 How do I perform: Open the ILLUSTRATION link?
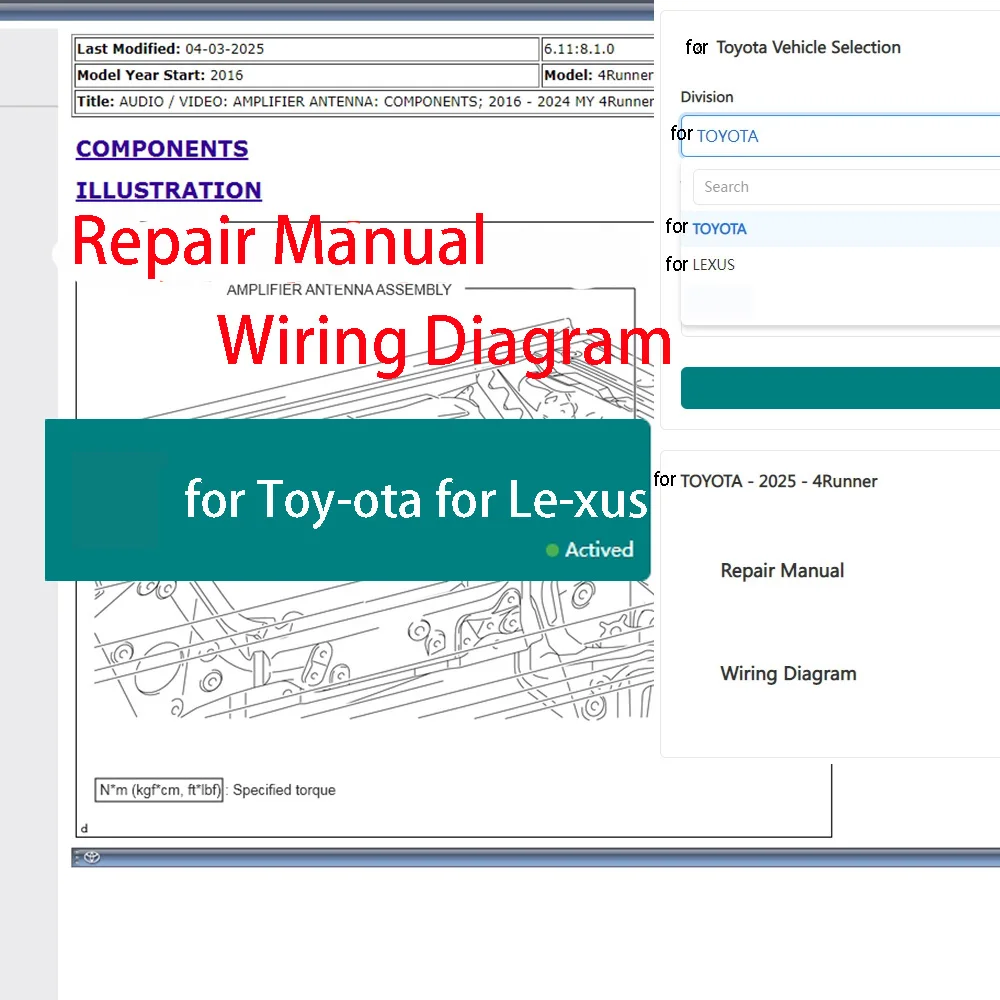point(168,190)
